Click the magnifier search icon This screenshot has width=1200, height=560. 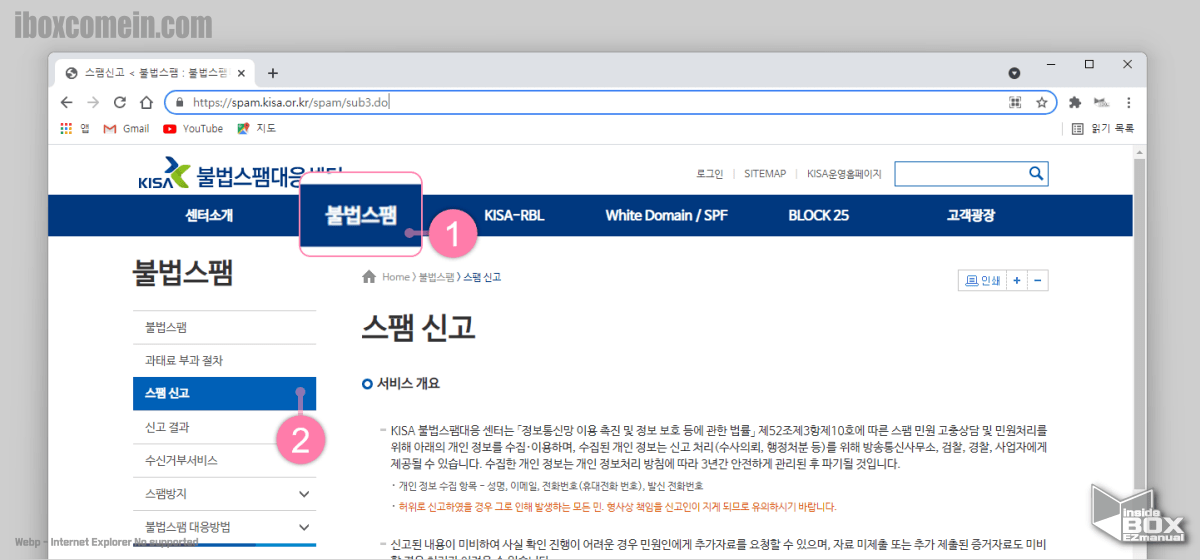1036,173
